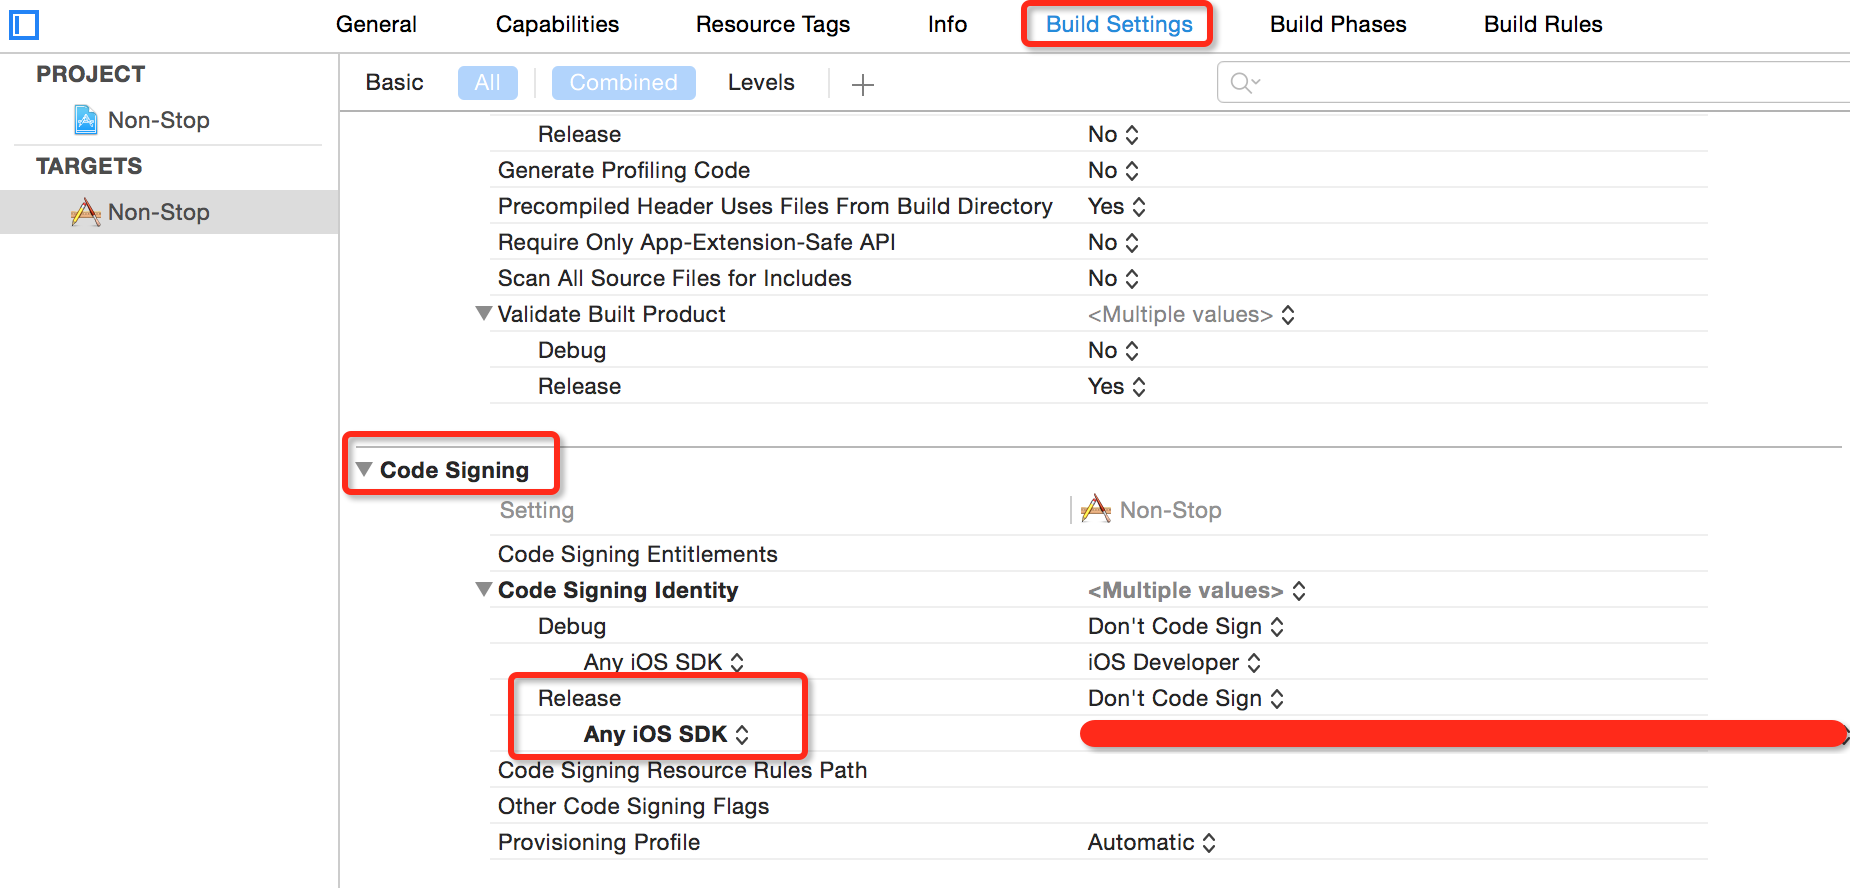Viewport: 1850px width, 888px height.
Task: Toggle the All settings filter
Action: (x=488, y=83)
